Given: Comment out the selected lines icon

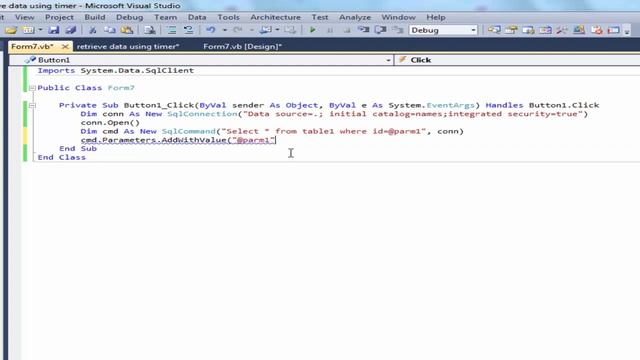Looking at the screenshot, I should pos(171,30).
